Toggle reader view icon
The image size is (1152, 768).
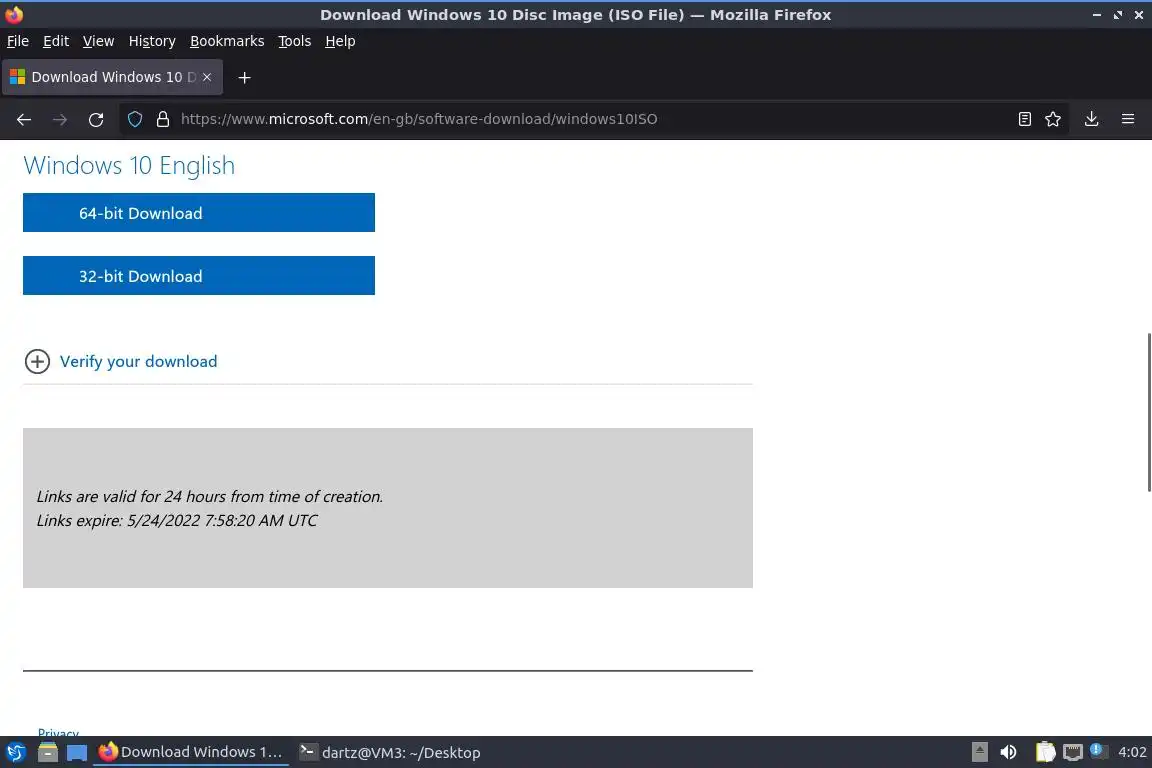1025,119
